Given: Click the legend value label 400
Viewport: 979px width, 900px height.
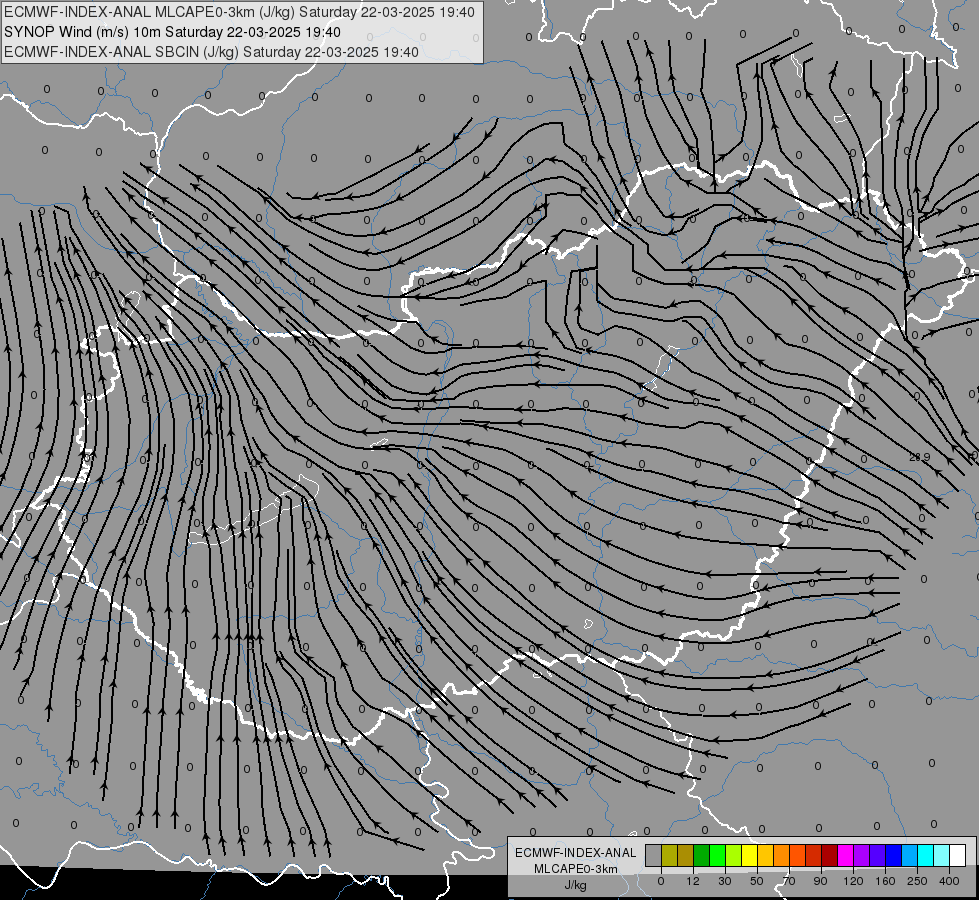Looking at the screenshot, I should pos(949,881).
